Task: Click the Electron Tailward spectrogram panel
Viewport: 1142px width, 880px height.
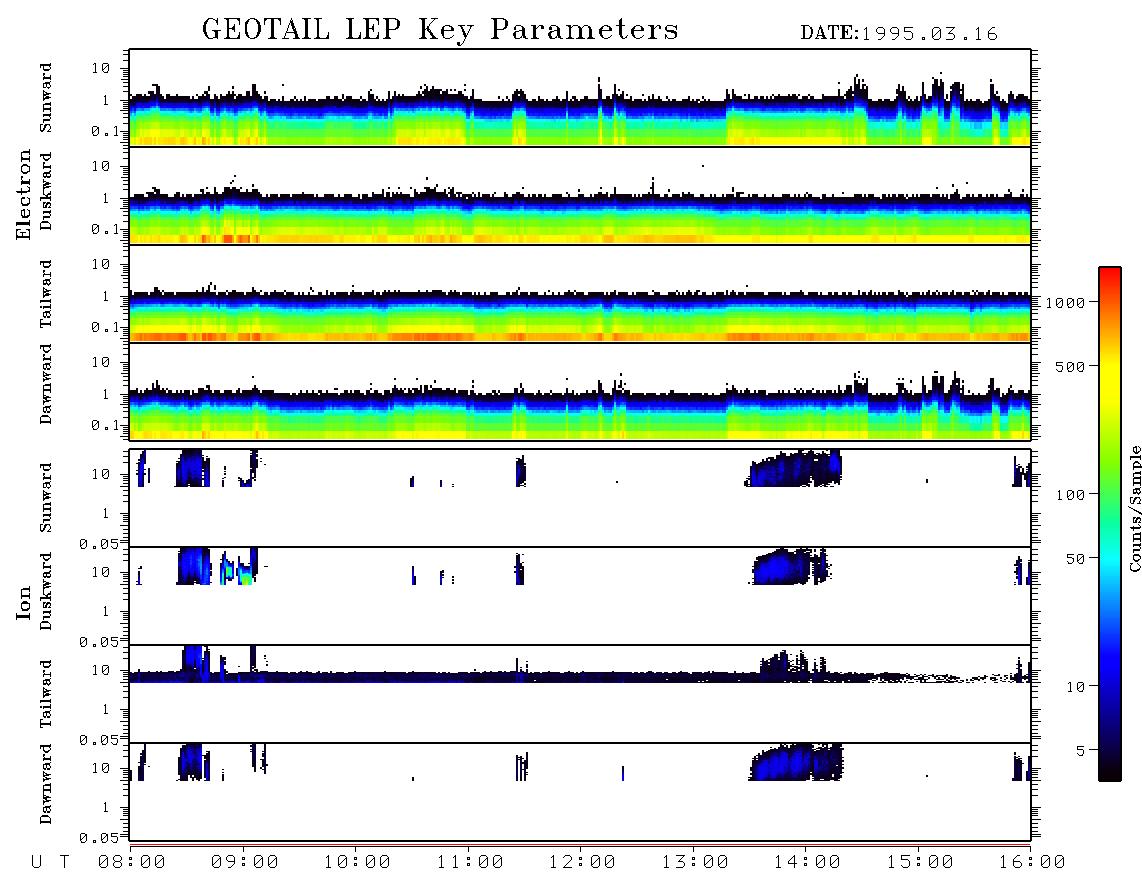Action: tap(580, 293)
